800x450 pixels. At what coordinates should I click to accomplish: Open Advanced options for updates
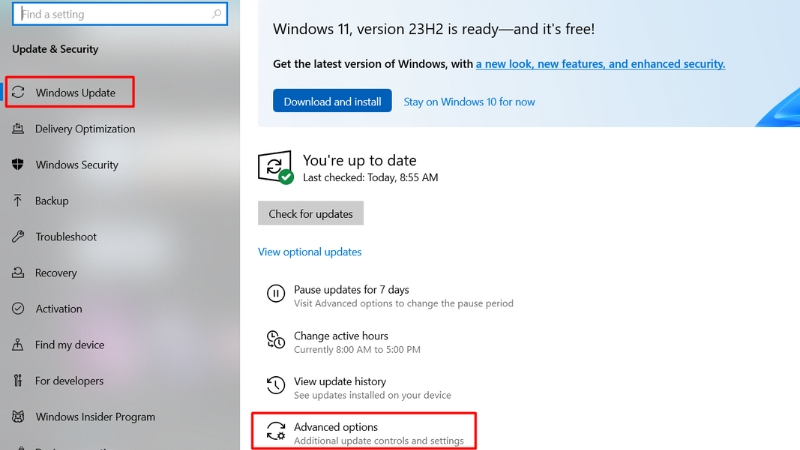click(x=364, y=431)
